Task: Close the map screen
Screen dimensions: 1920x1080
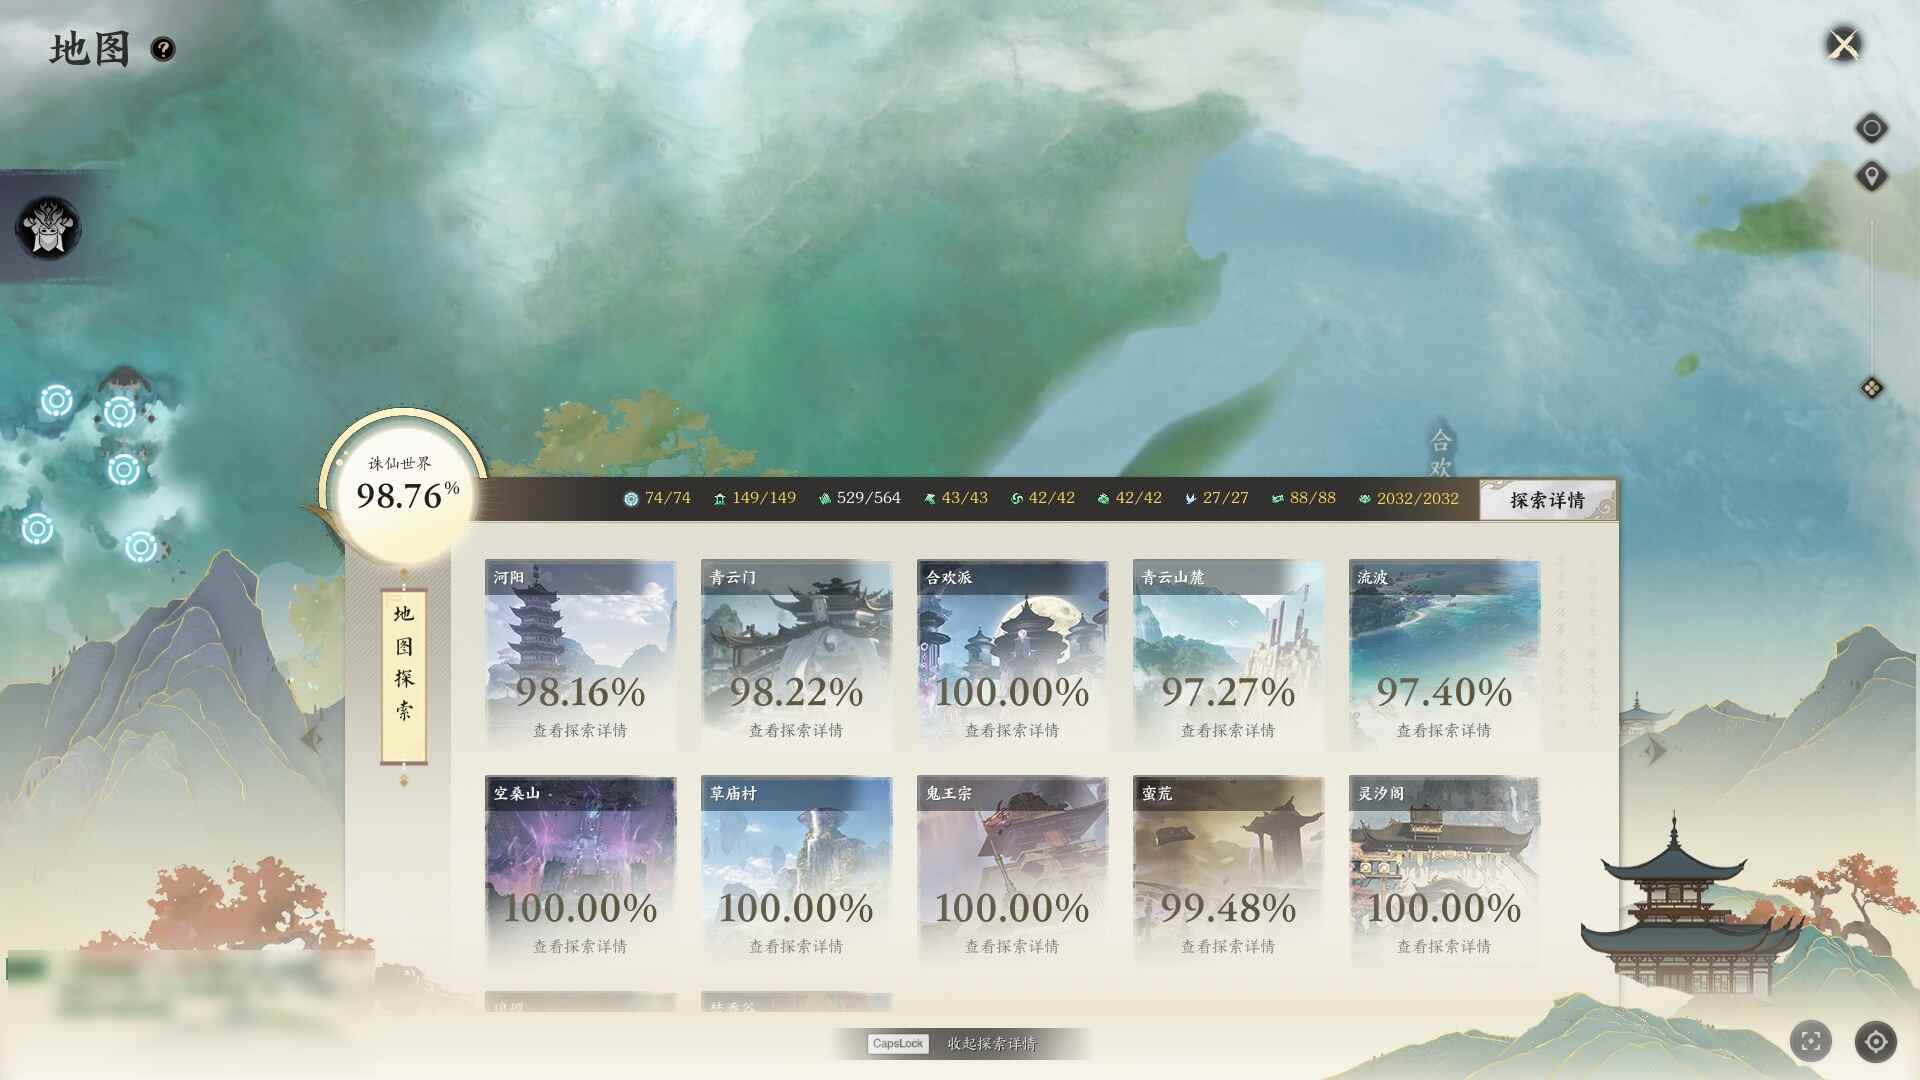Action: coord(1843,45)
